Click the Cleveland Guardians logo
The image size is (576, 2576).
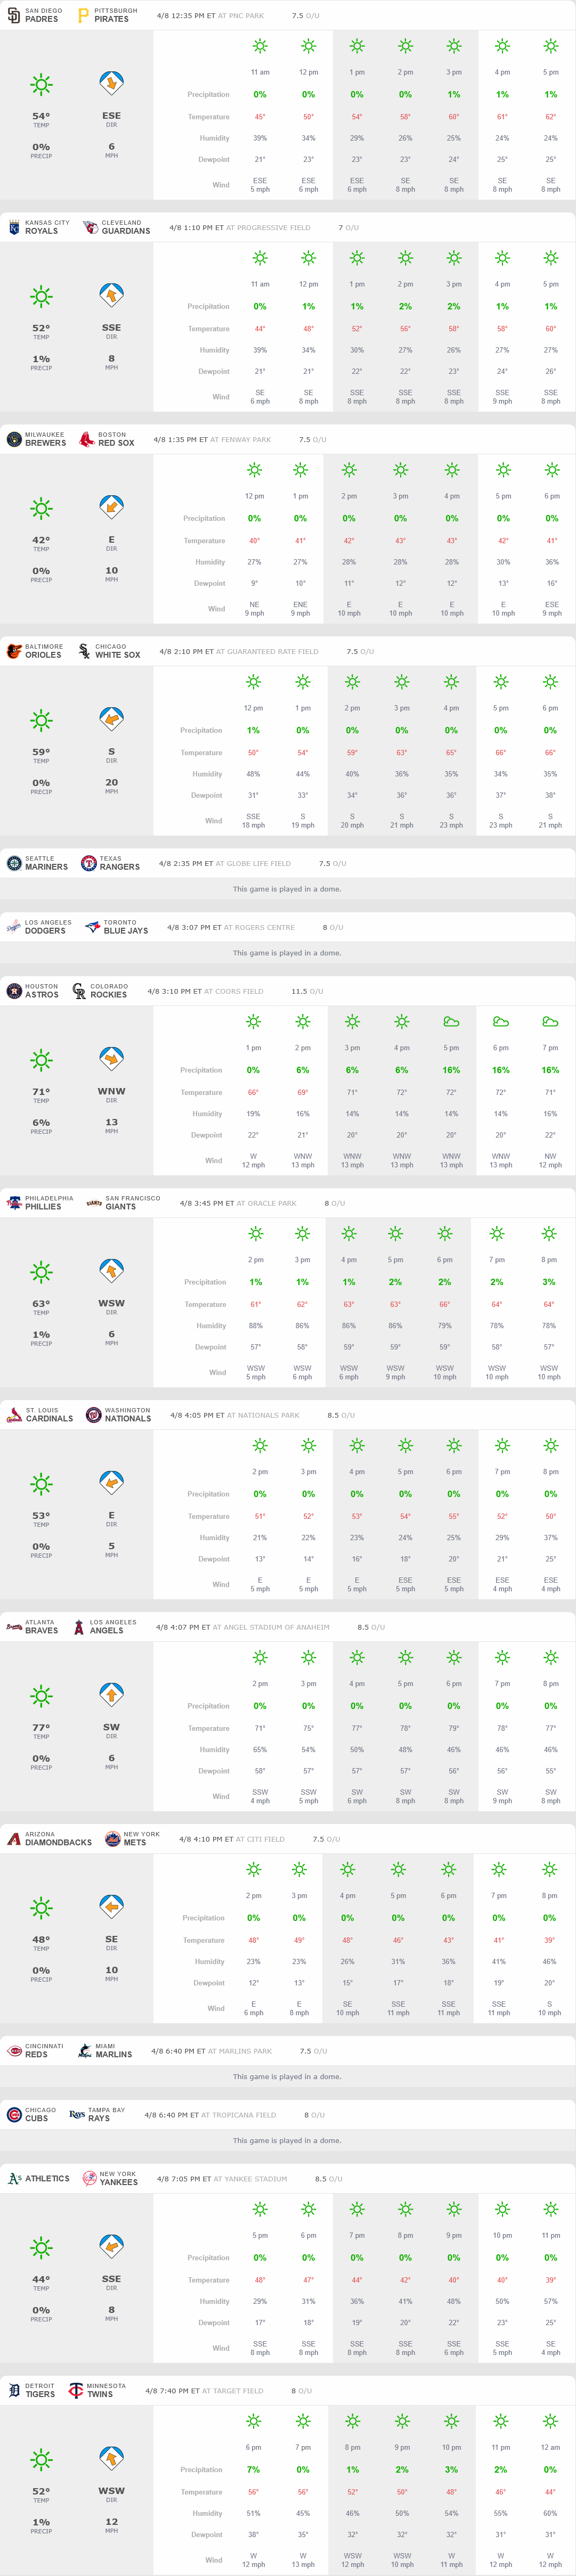(x=90, y=227)
